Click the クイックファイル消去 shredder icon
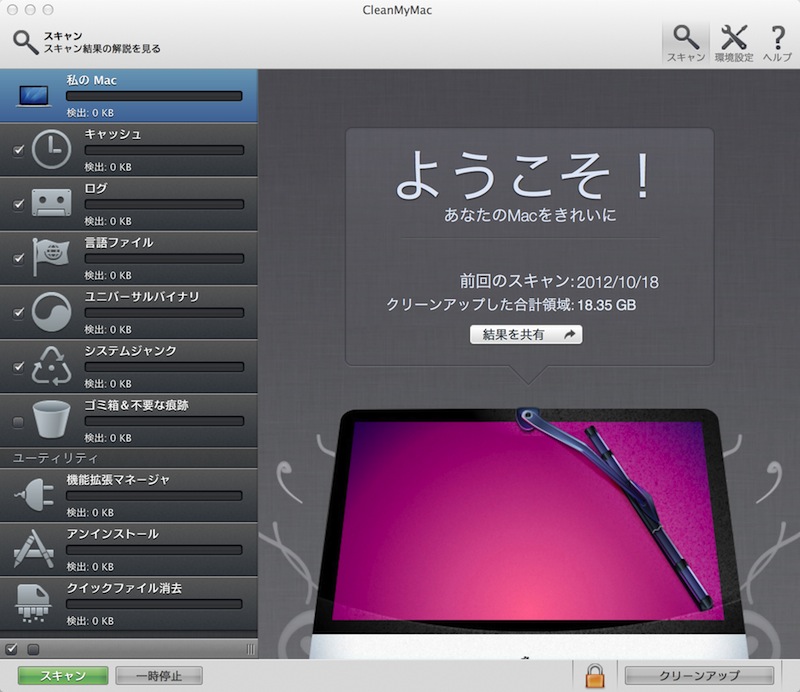This screenshot has height=692, width=800. point(34,603)
